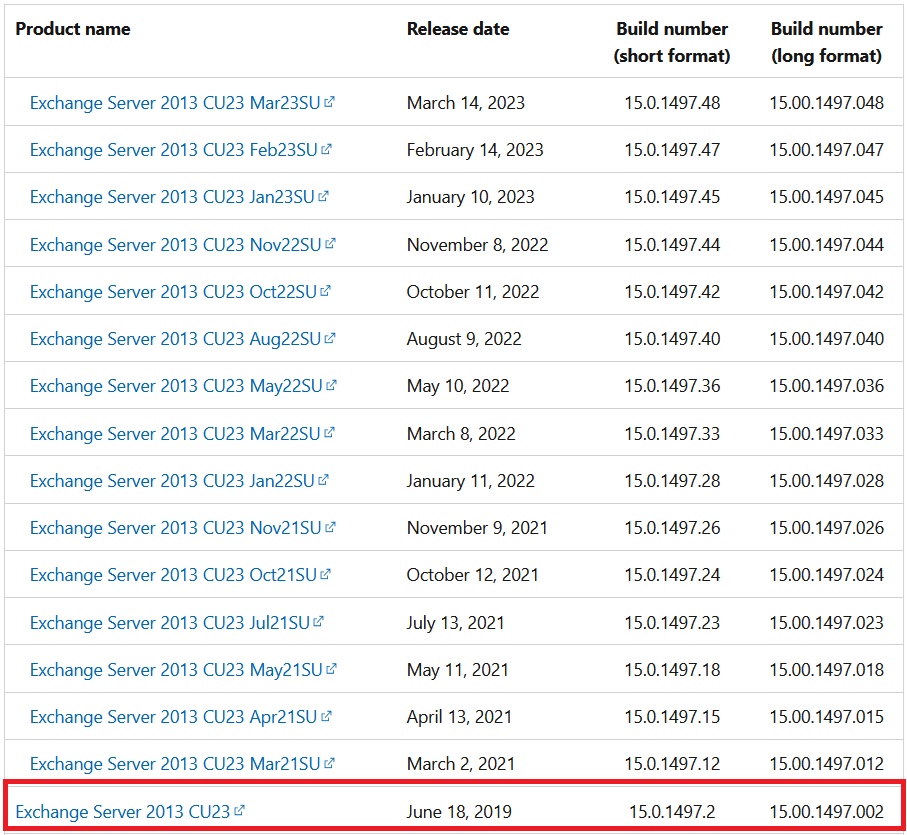Select long build number 15.00.1497.033
Screen dimensions: 907x835
tap(827, 434)
